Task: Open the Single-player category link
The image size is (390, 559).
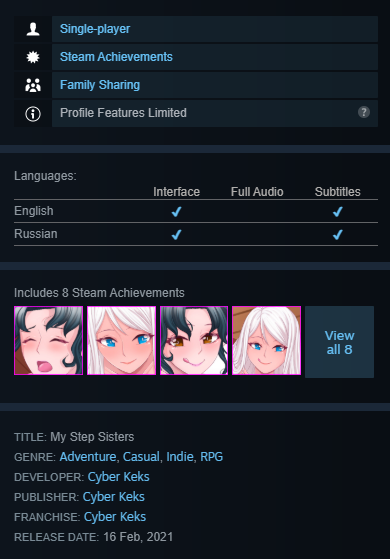Action: pos(95,29)
